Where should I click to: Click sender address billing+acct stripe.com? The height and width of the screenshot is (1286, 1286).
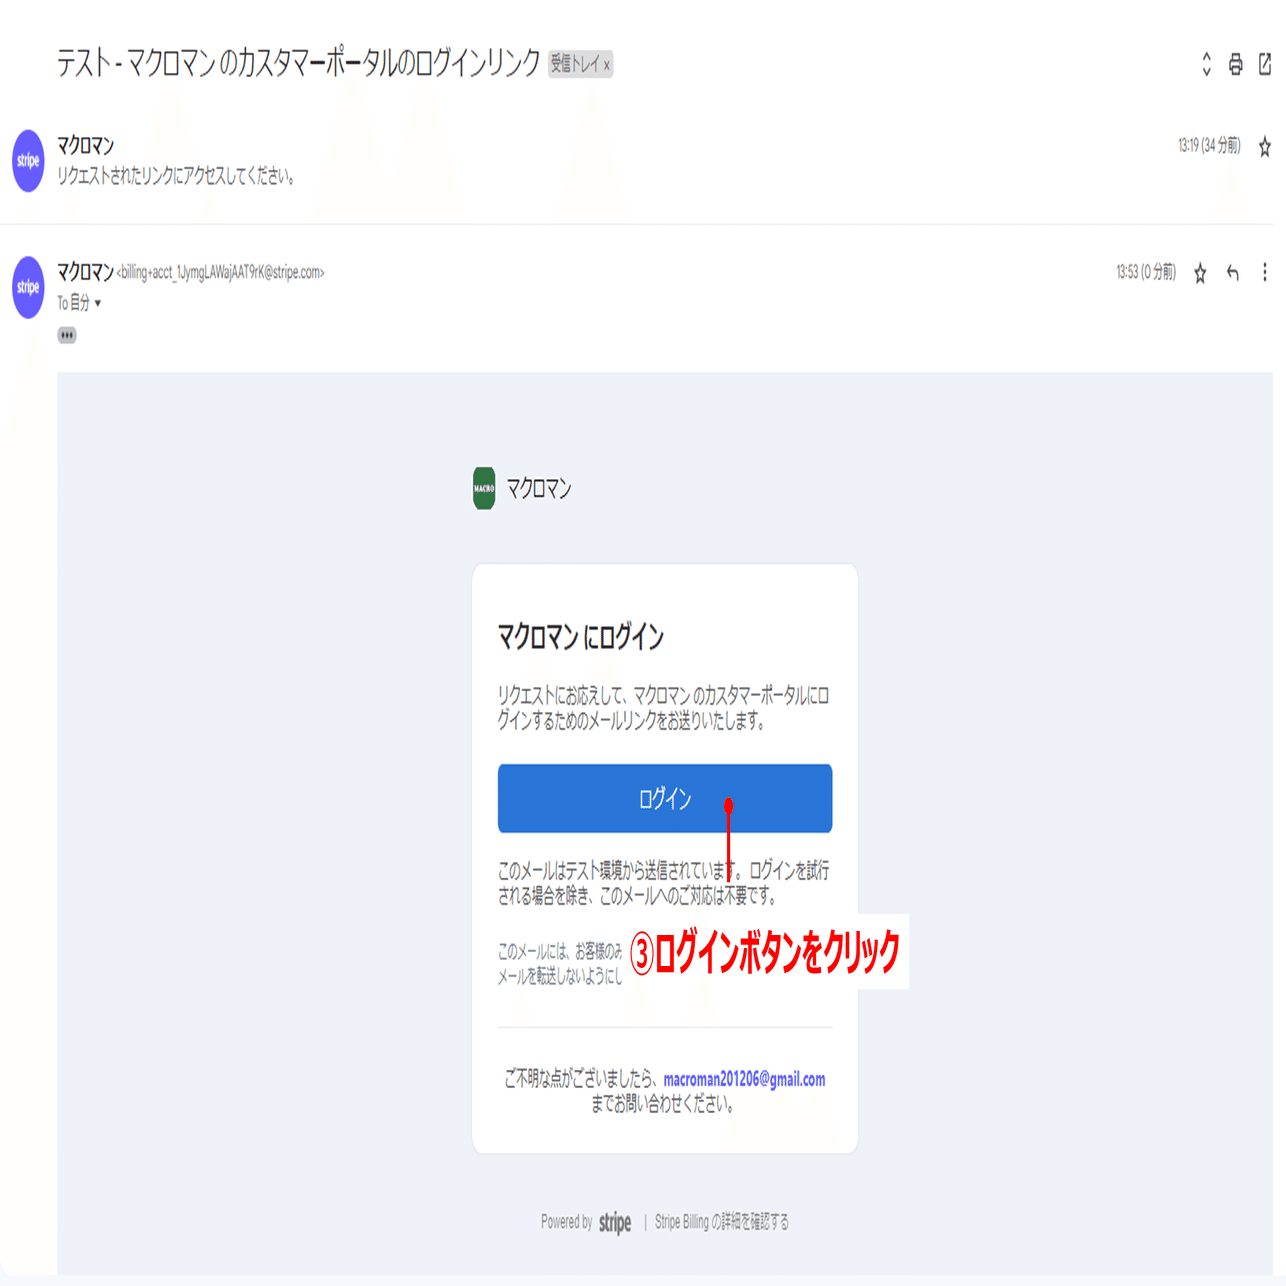point(221,272)
